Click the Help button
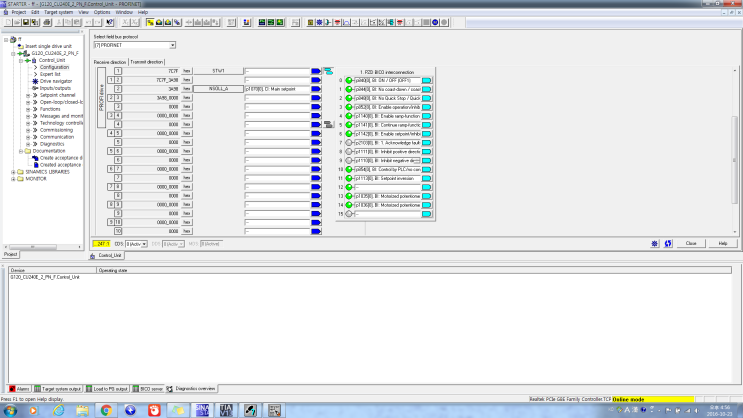 (723, 244)
